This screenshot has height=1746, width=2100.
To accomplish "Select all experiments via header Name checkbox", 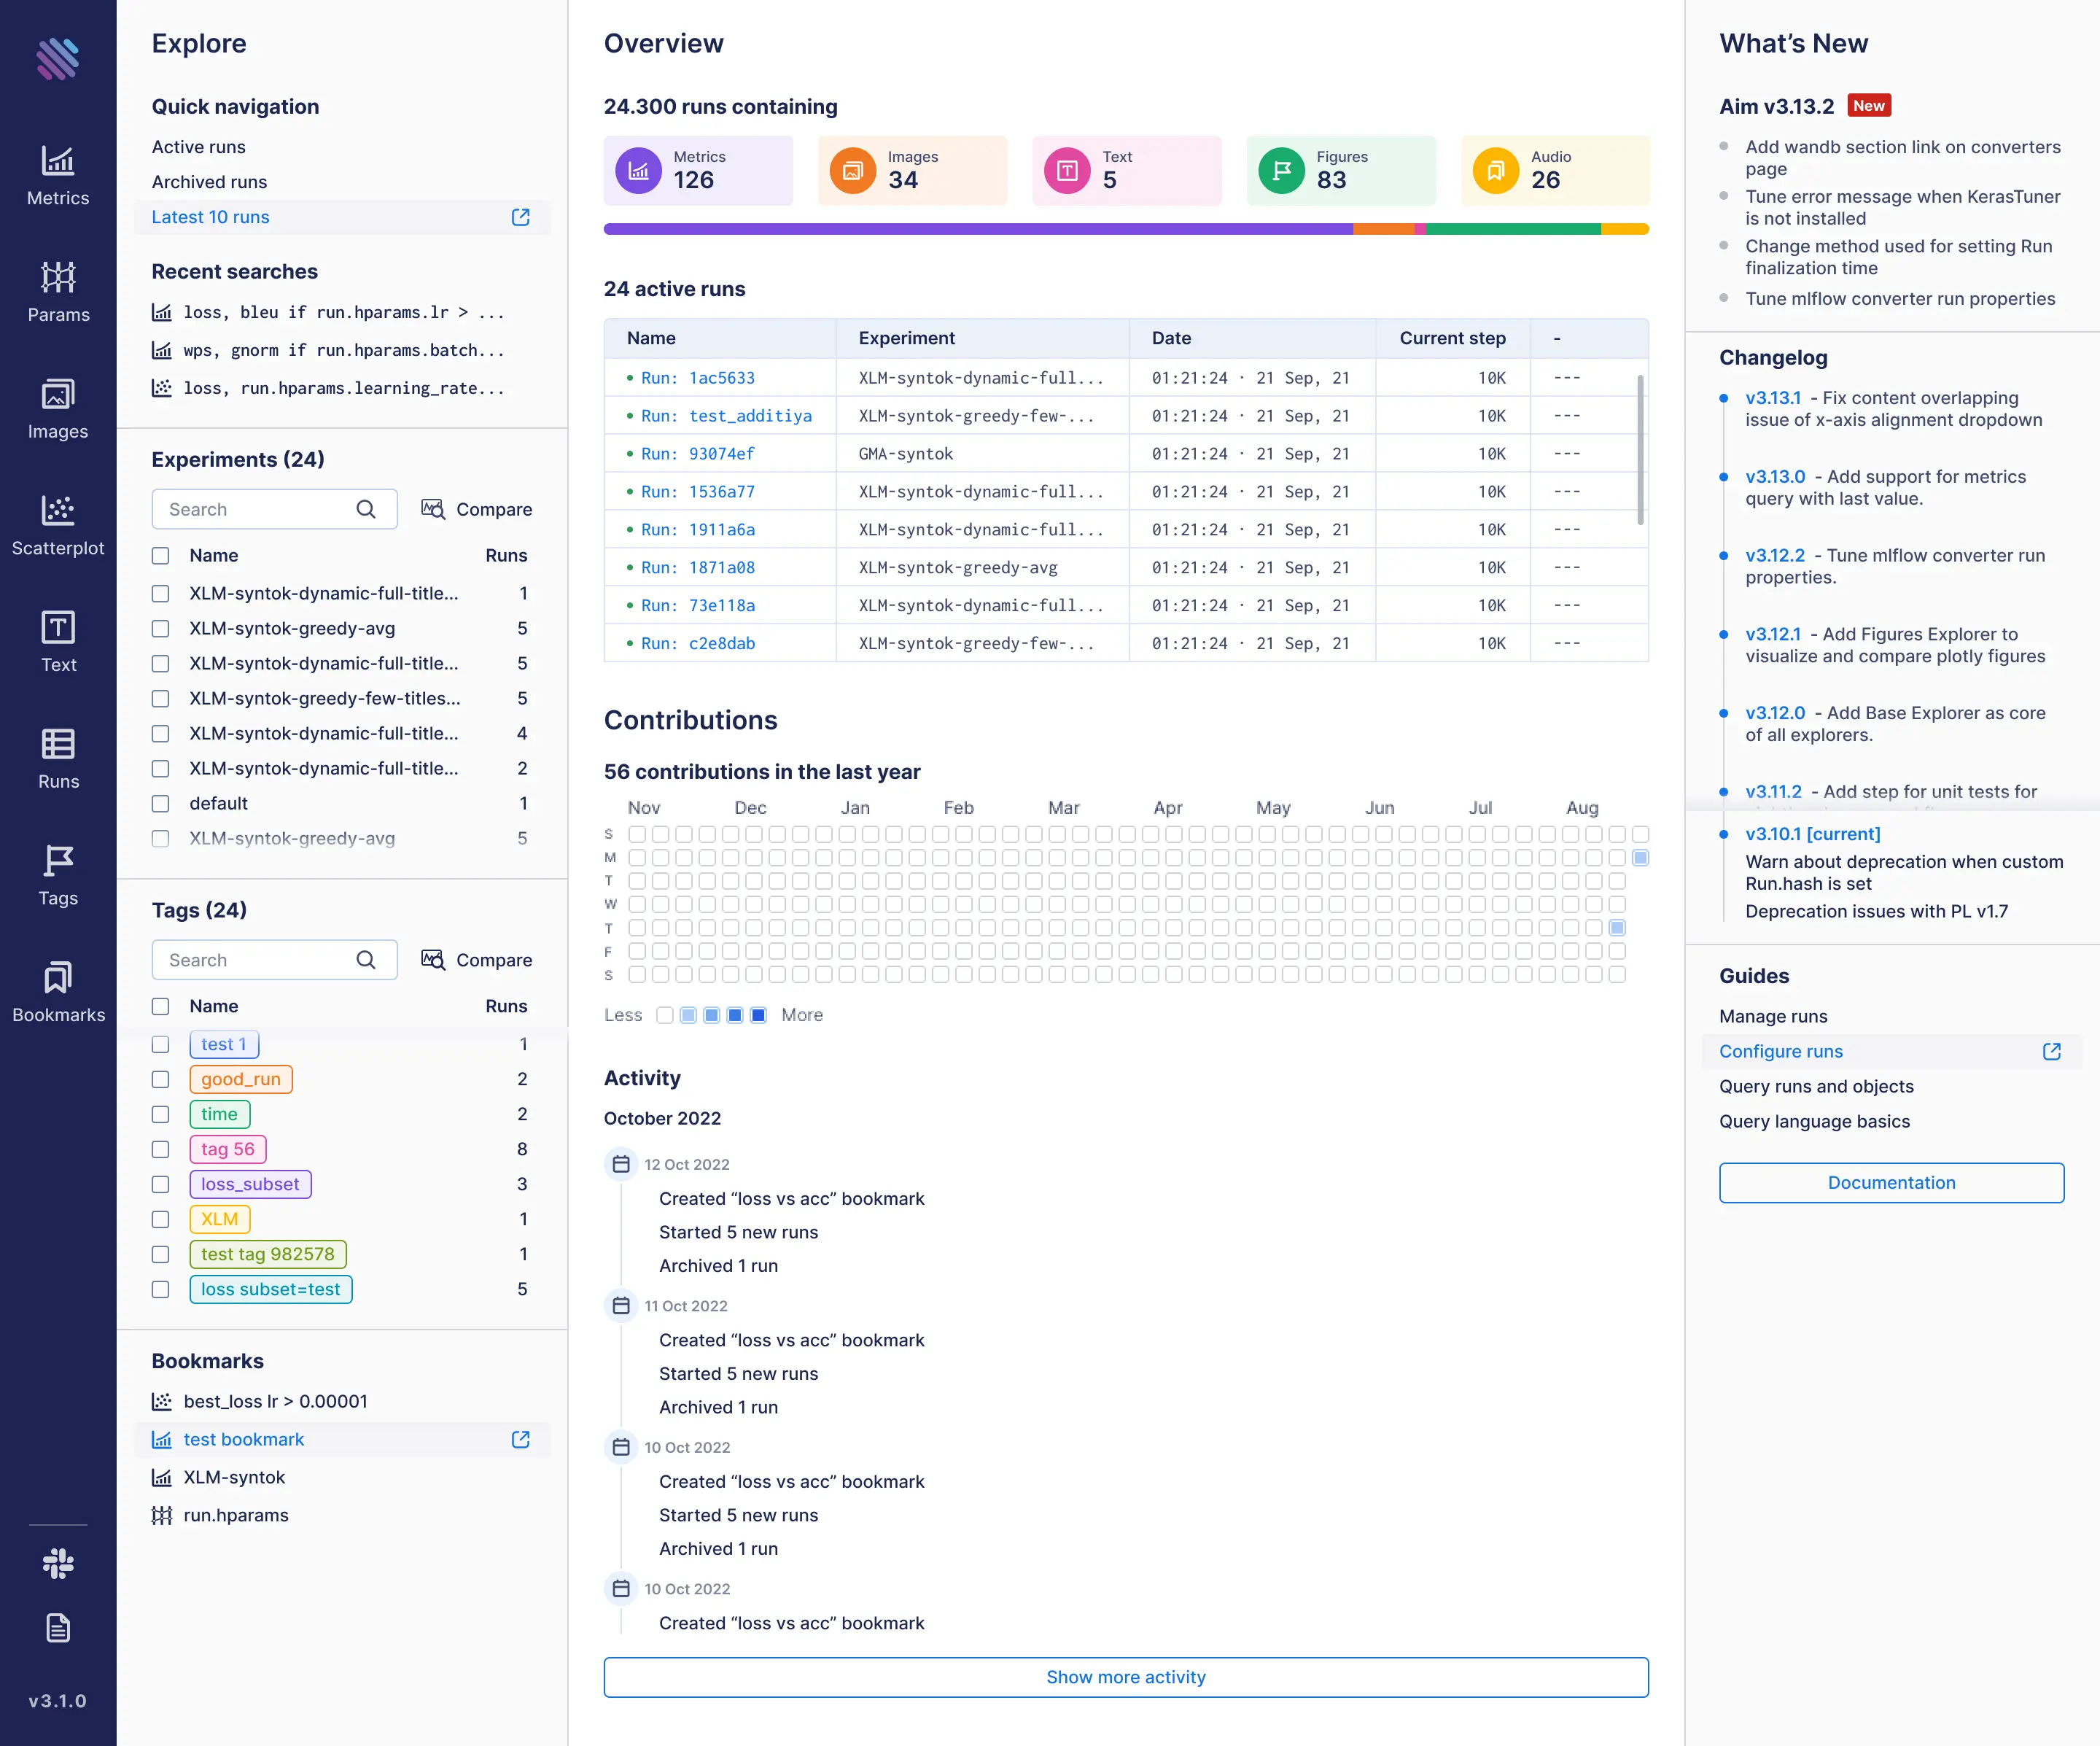I will (x=160, y=556).
